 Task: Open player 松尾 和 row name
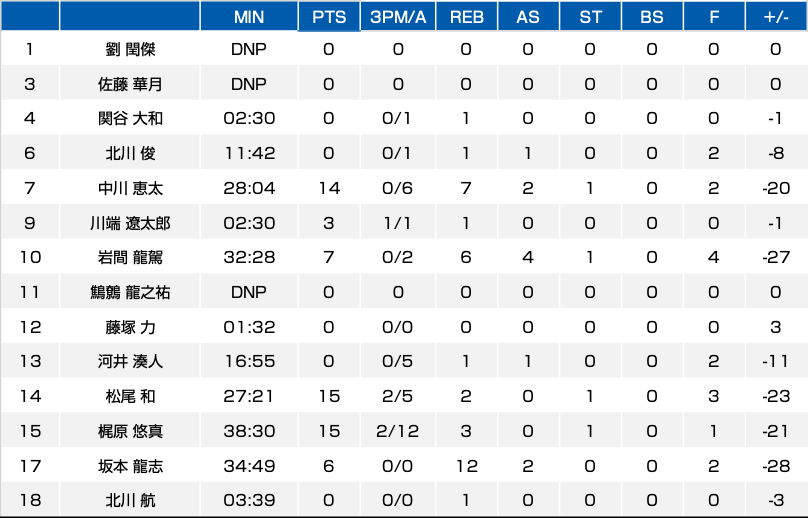130,396
